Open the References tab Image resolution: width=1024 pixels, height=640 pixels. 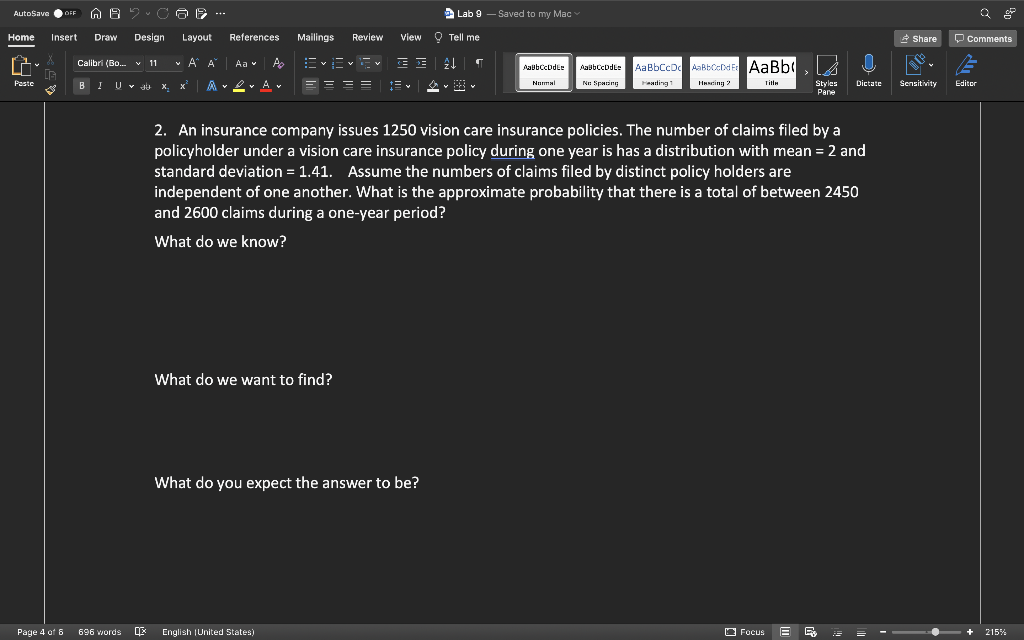(254, 37)
